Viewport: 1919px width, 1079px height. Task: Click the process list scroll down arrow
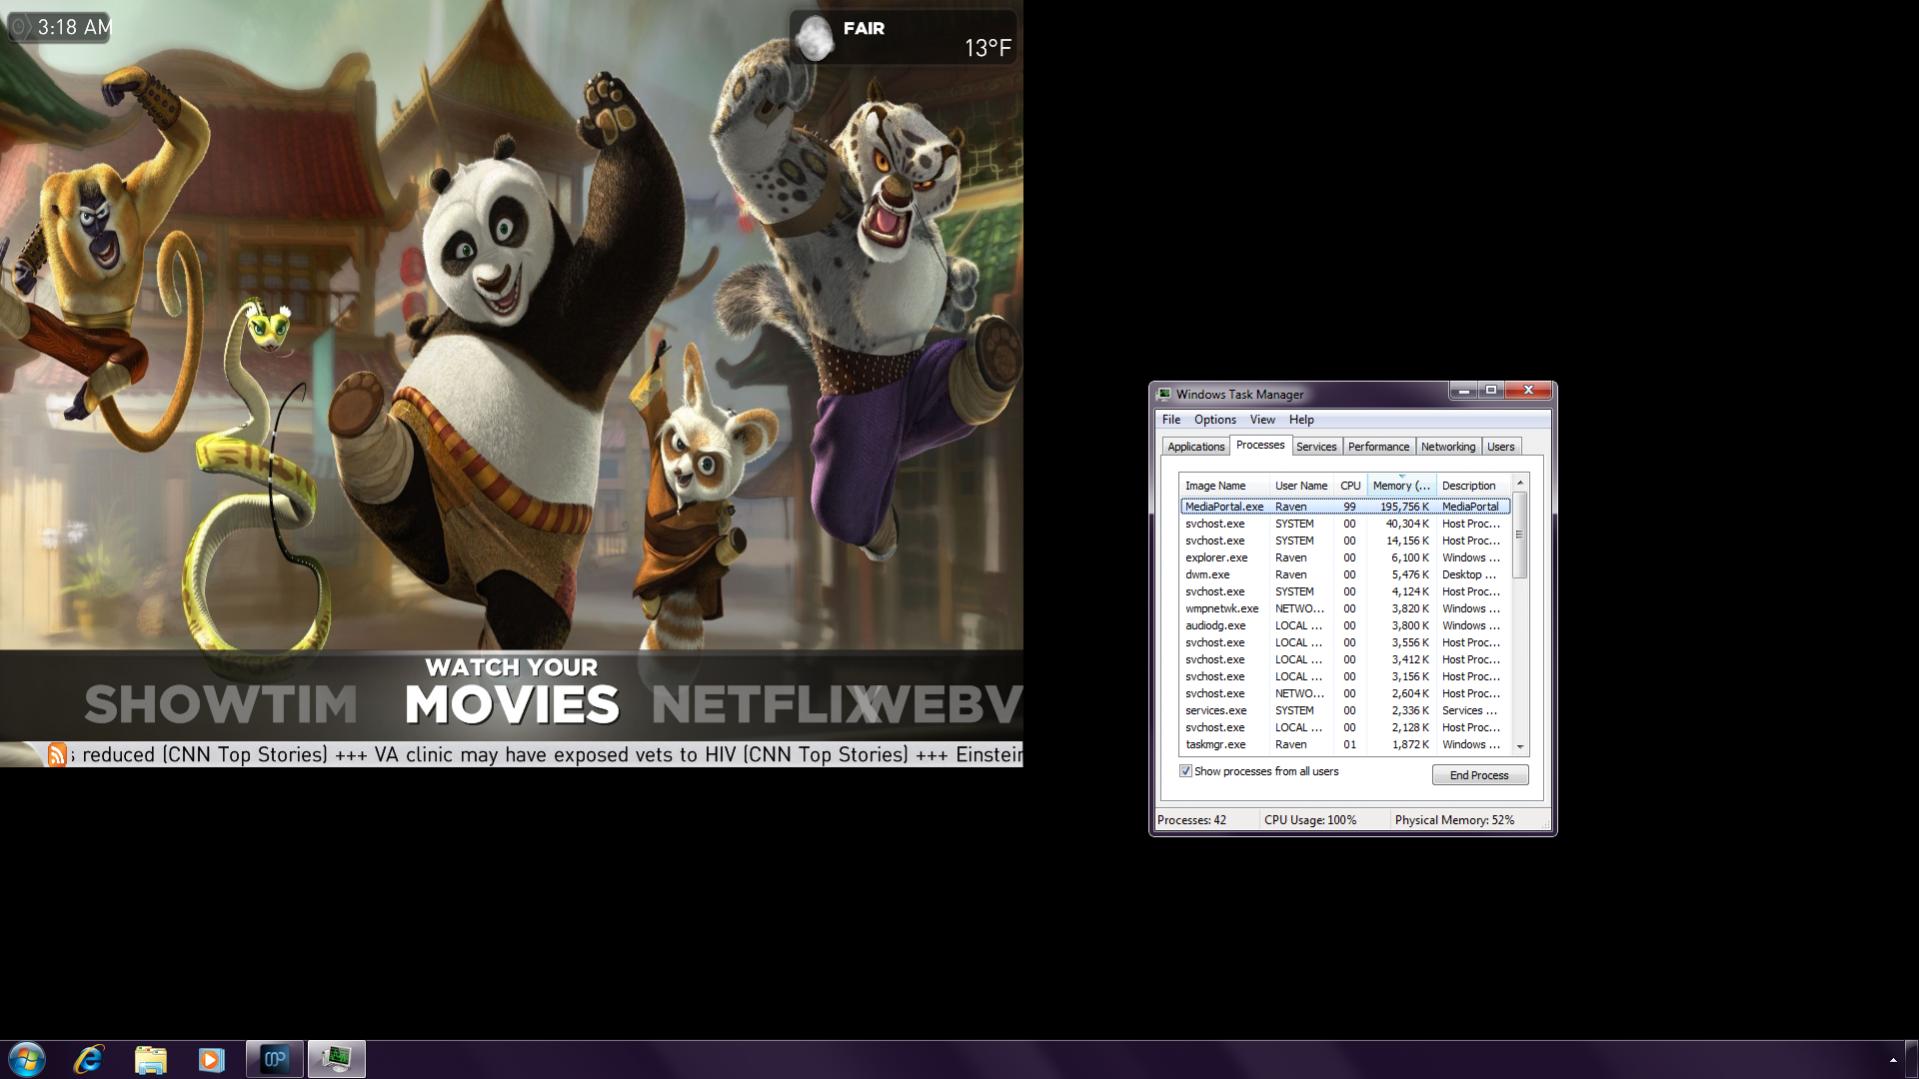click(x=1520, y=747)
